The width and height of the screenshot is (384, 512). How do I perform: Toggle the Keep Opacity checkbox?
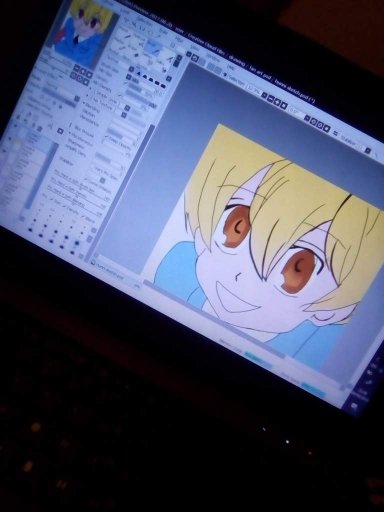click(107, 137)
